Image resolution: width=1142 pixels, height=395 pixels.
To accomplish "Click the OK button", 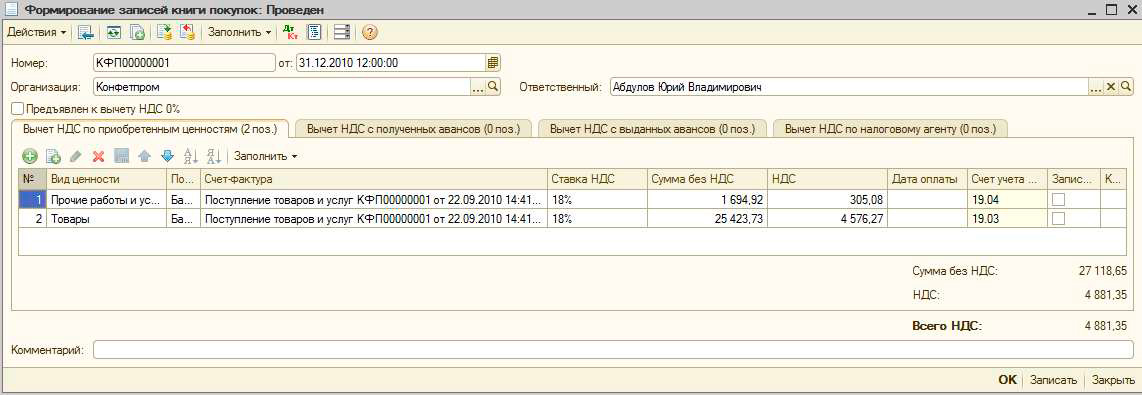I will pyautogui.click(x=1007, y=380).
